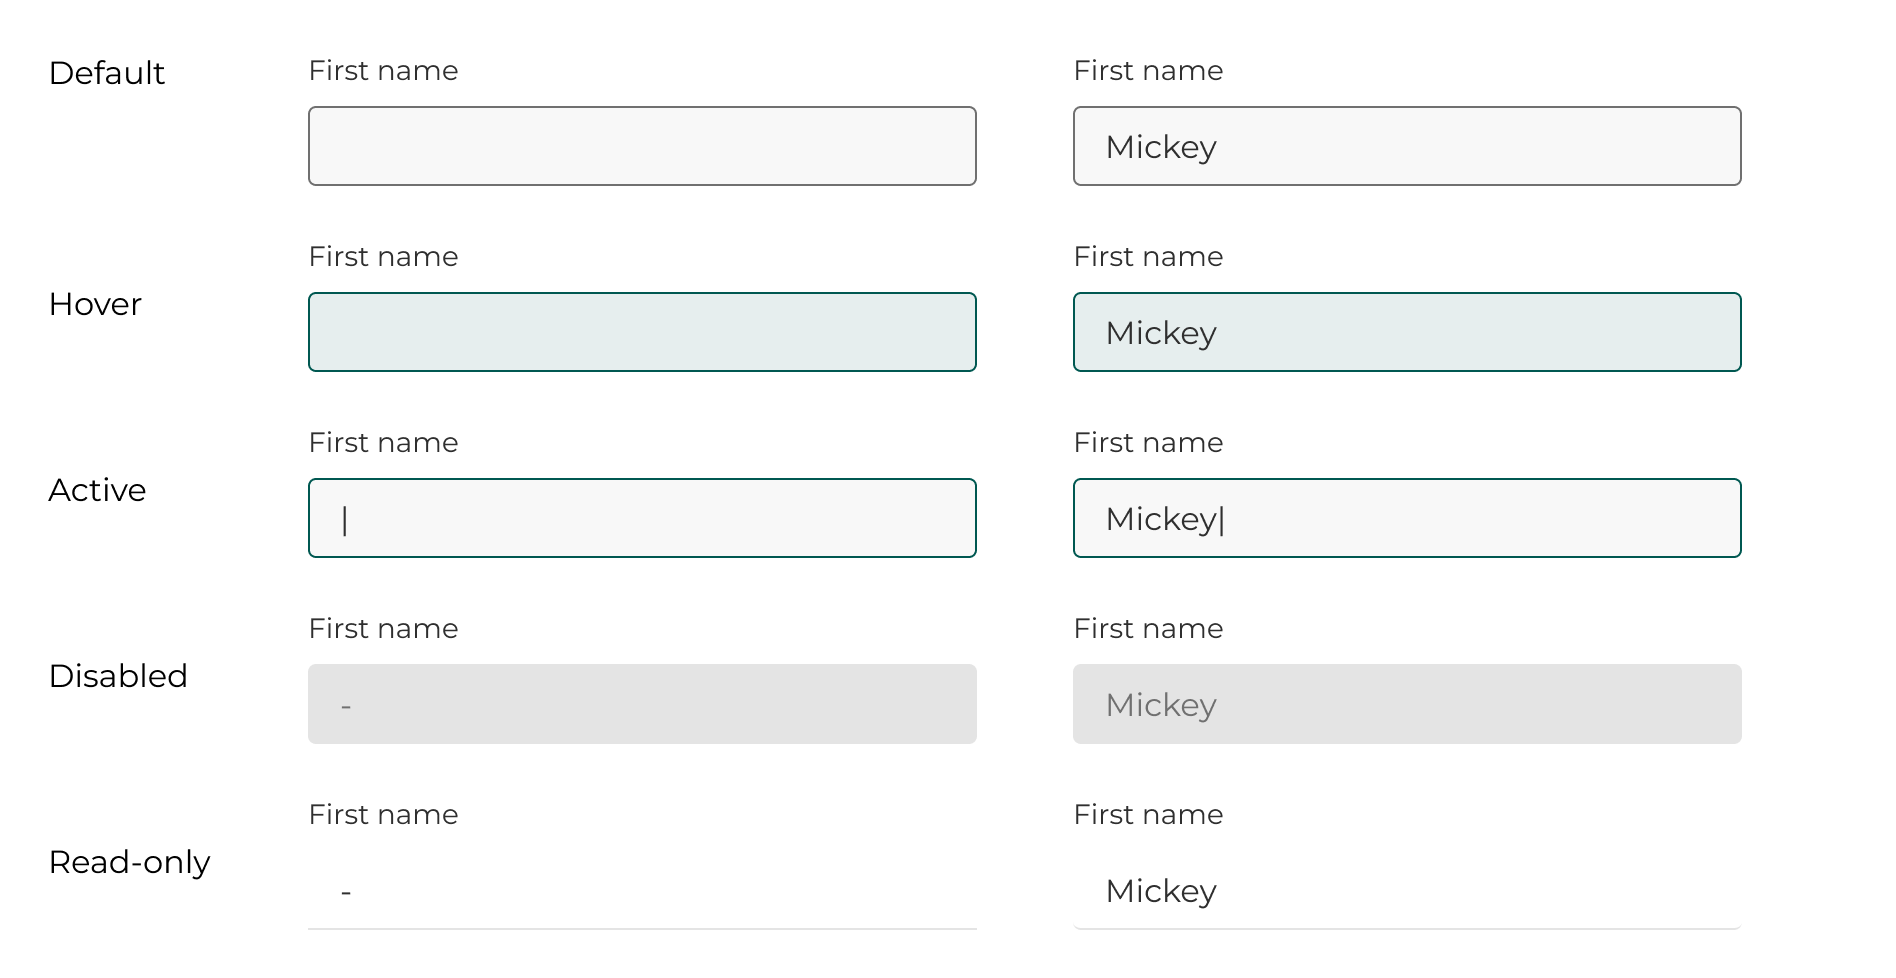Click First name label above Hover Mickey field
This screenshot has height=978, width=1896.
[1148, 256]
